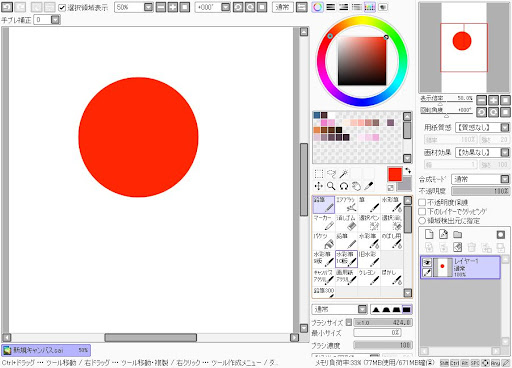The width and height of the screenshot is (512, 368).
Task: Select the flattest brush edge shape
Action: (x=406, y=310)
